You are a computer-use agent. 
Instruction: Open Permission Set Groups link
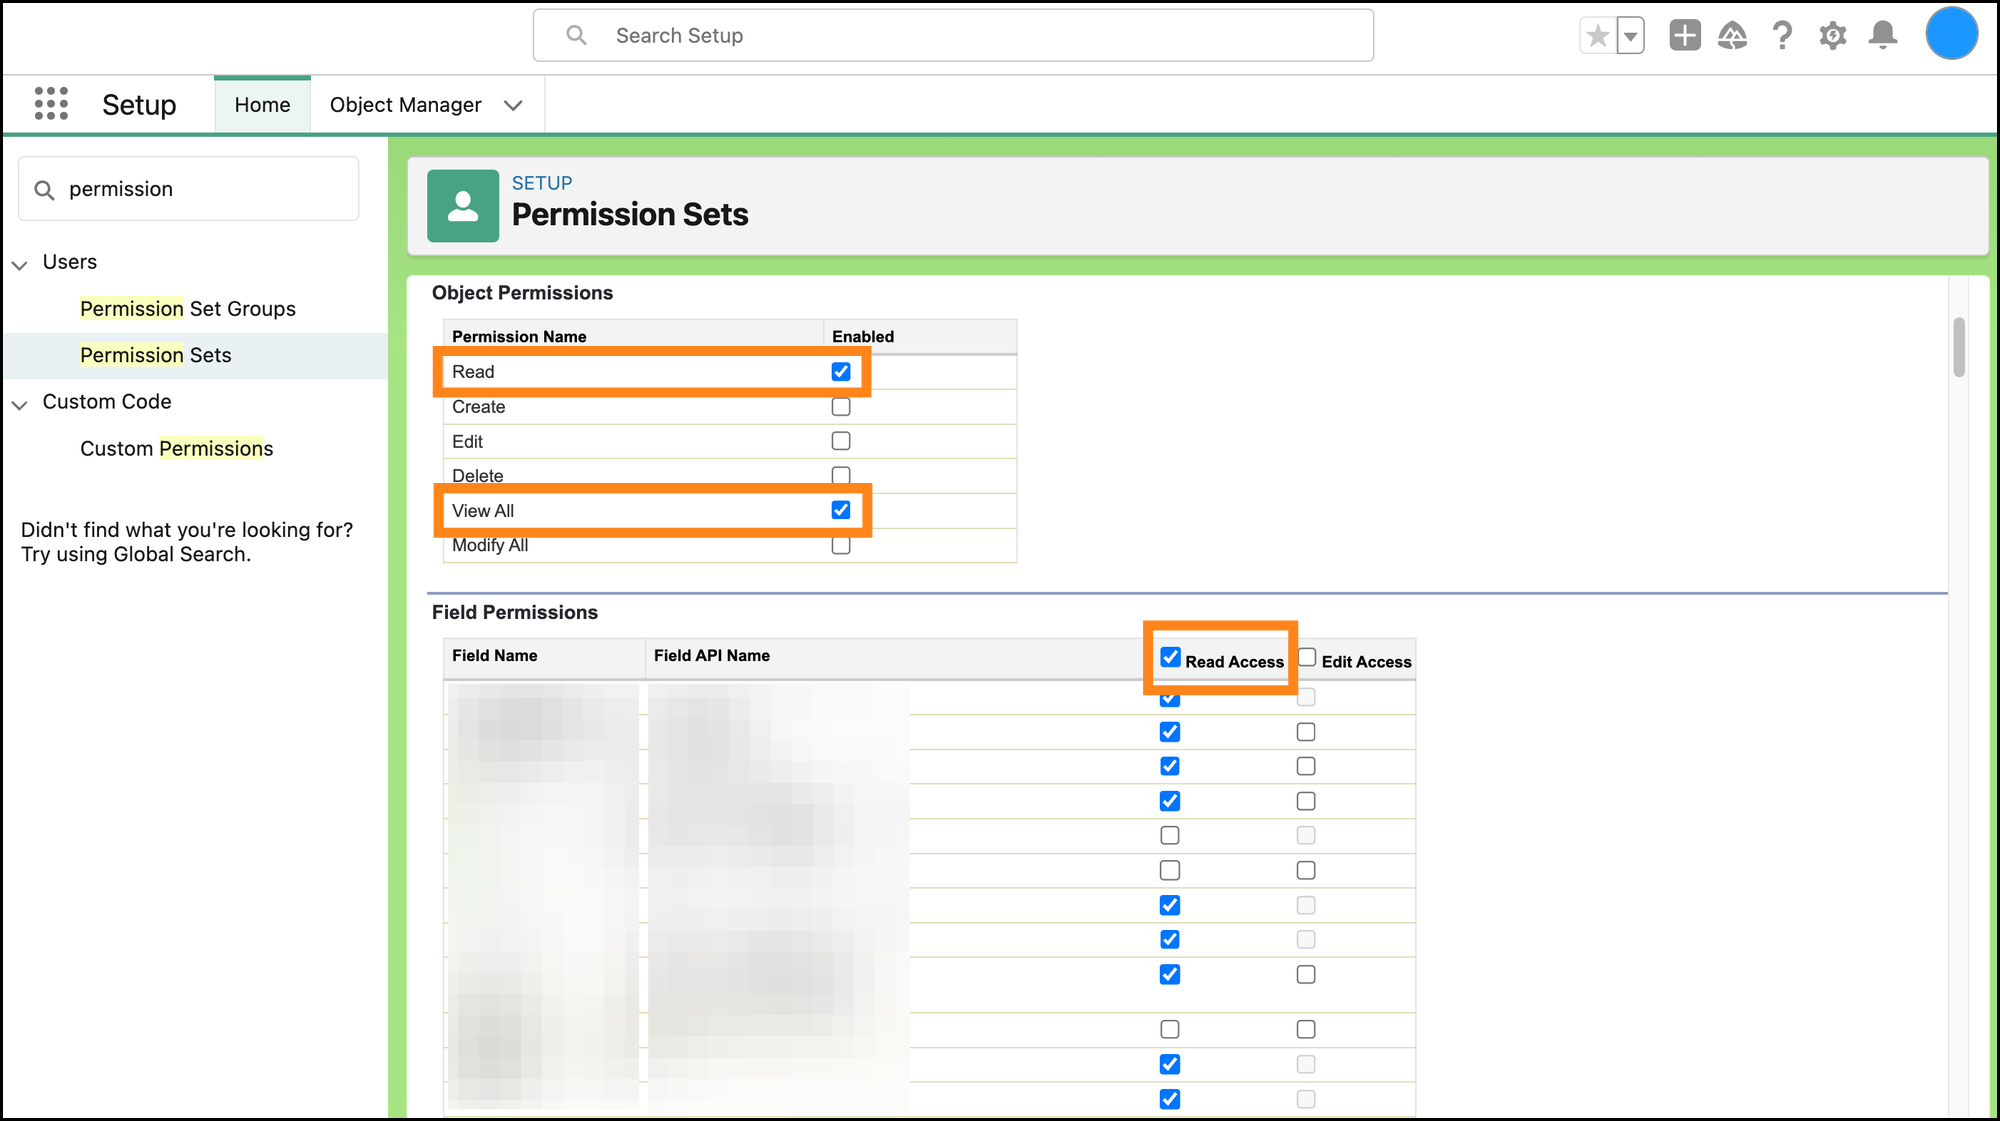click(x=188, y=309)
